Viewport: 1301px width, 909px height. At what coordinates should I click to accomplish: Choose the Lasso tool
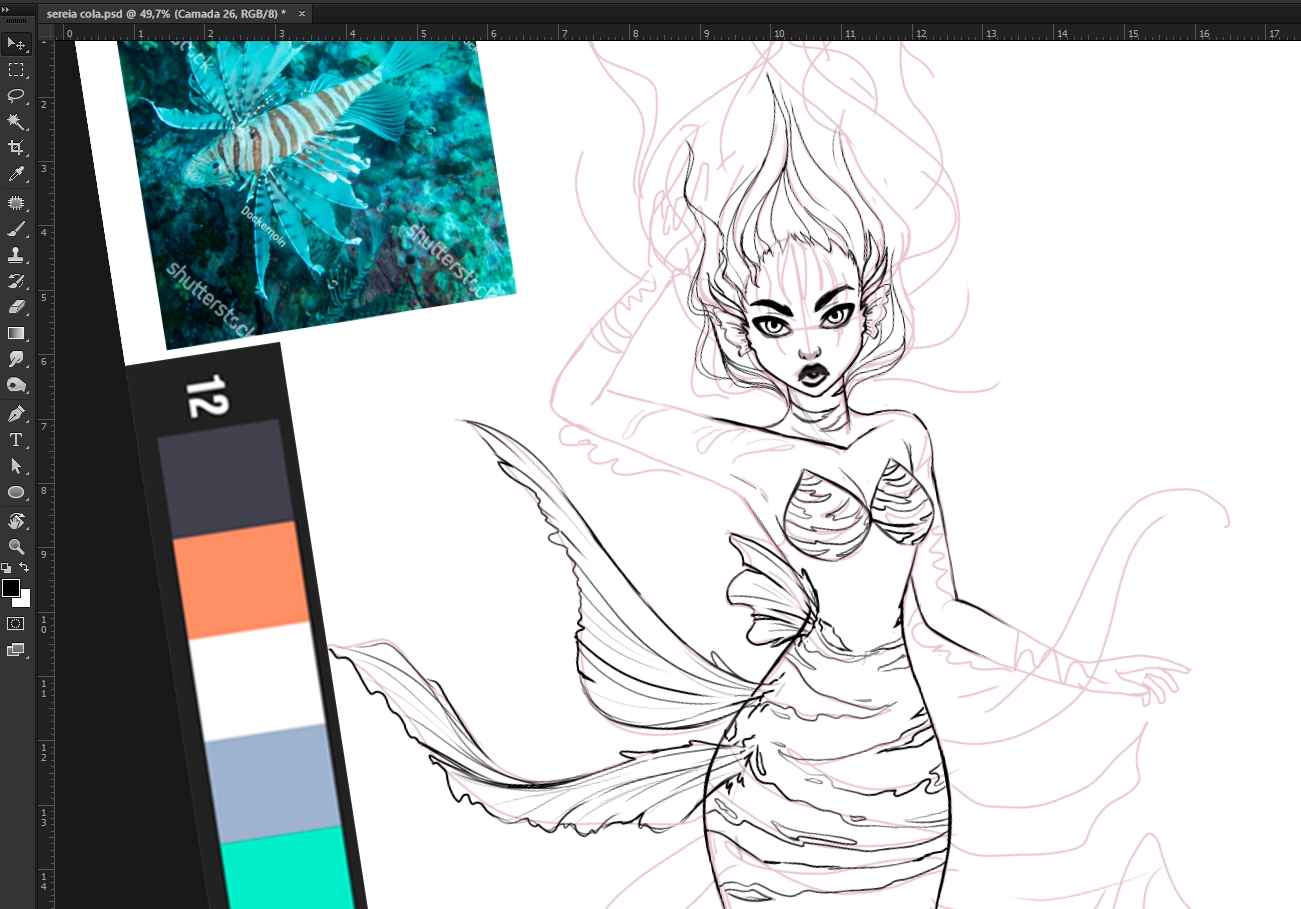click(x=16, y=96)
